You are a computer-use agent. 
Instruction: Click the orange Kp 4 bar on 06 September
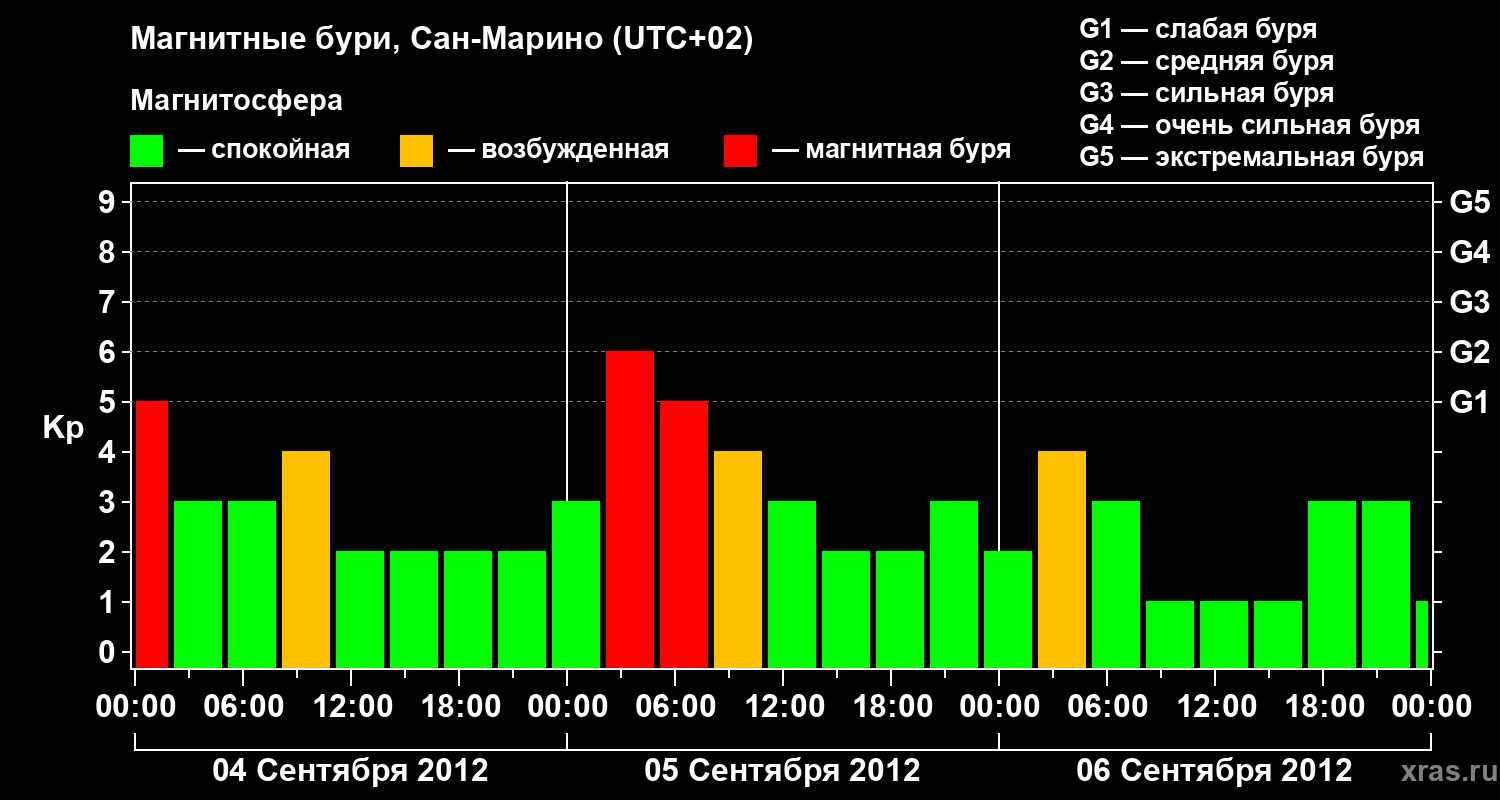click(x=1062, y=560)
